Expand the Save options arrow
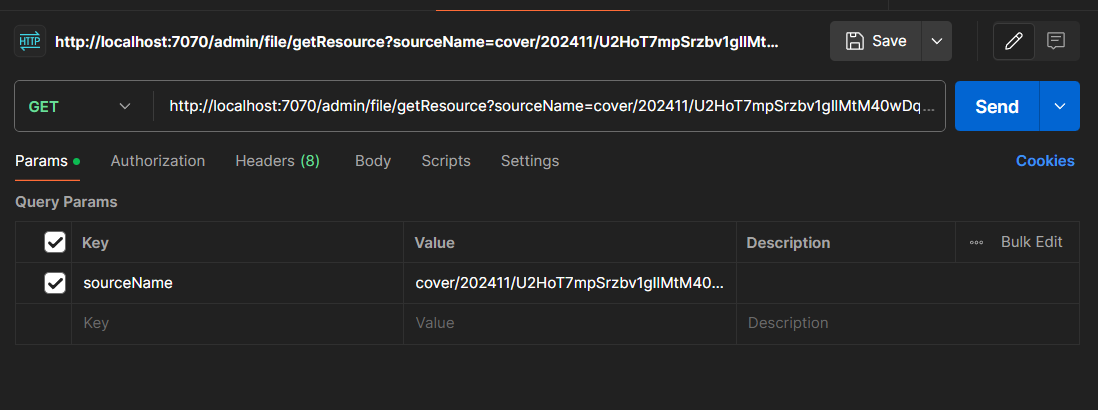This screenshot has width=1098, height=410. coord(937,41)
